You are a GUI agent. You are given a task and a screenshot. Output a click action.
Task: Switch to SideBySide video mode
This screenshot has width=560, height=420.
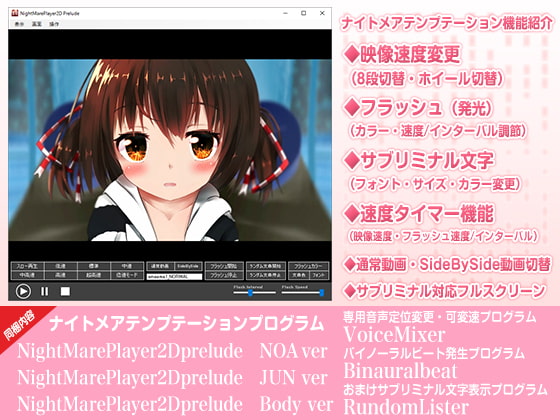188,266
